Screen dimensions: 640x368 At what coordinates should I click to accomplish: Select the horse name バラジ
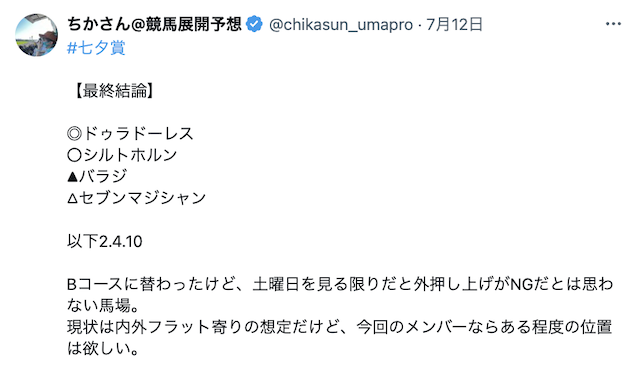(103, 176)
